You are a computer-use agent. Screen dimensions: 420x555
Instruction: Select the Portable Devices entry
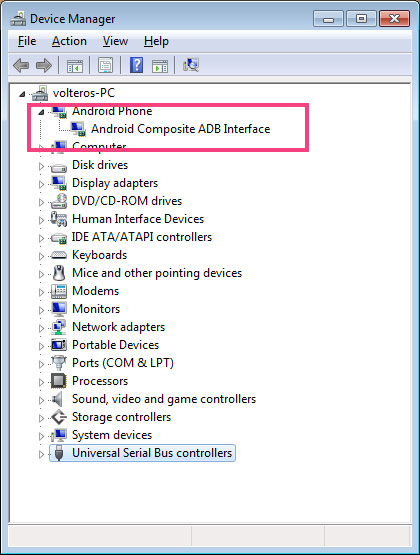click(x=115, y=345)
